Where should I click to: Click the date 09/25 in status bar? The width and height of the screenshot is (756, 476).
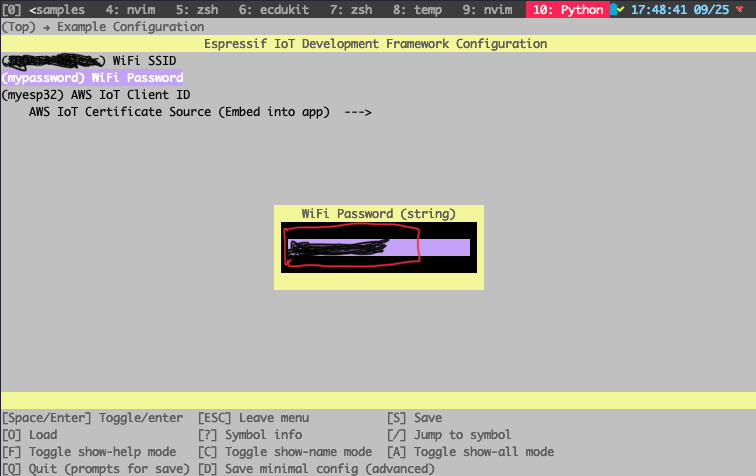click(711, 10)
